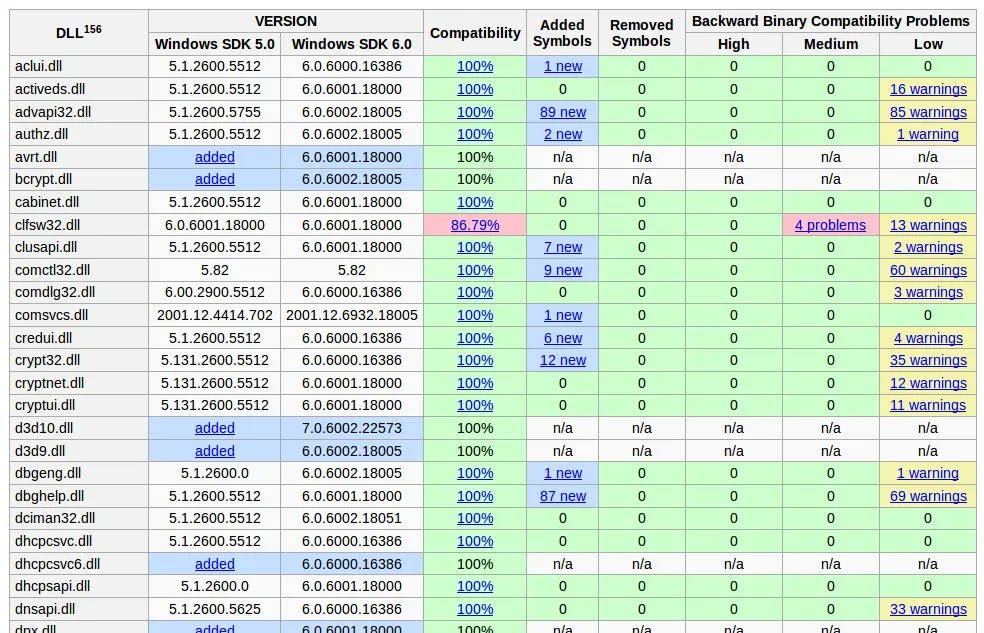Select the advapi32.dll name cell
This screenshot has width=984, height=633.
[x=79, y=112]
